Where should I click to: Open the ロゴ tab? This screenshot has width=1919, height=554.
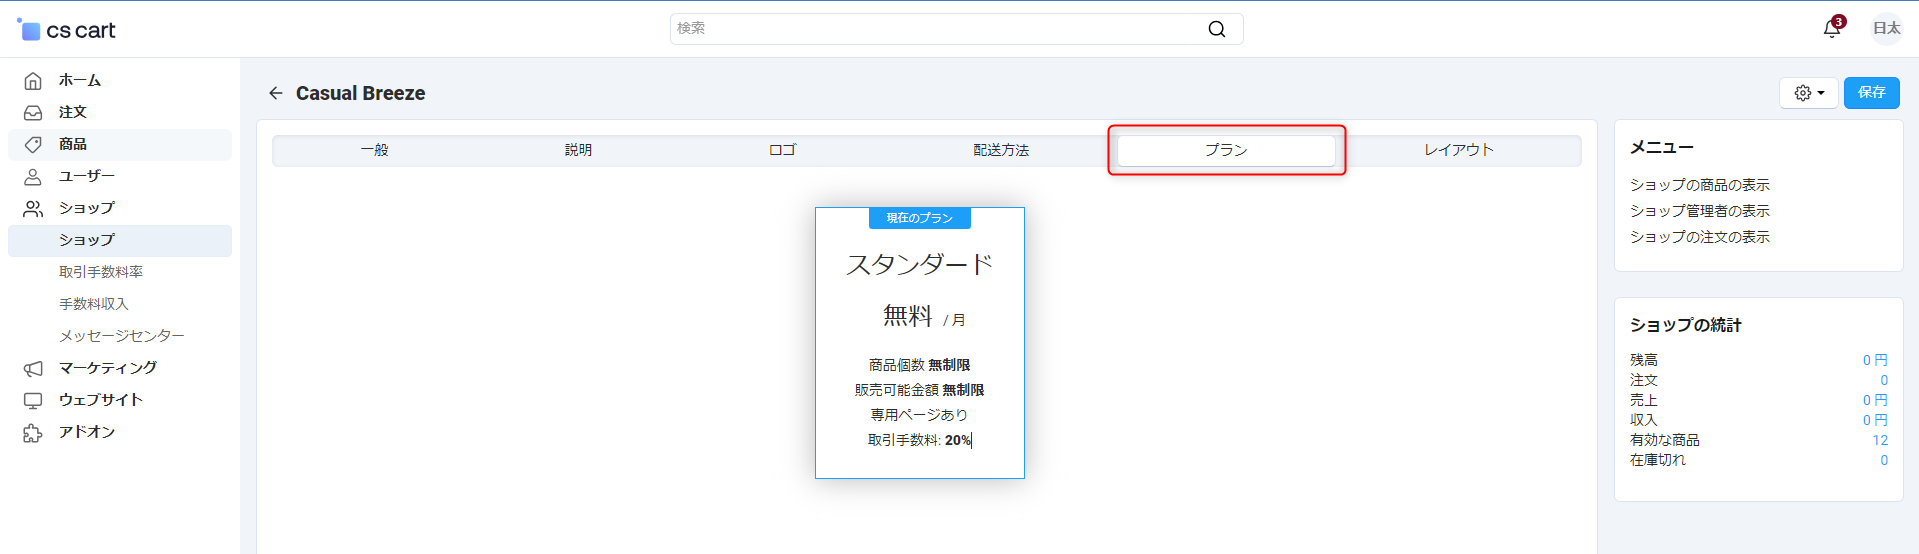782,150
